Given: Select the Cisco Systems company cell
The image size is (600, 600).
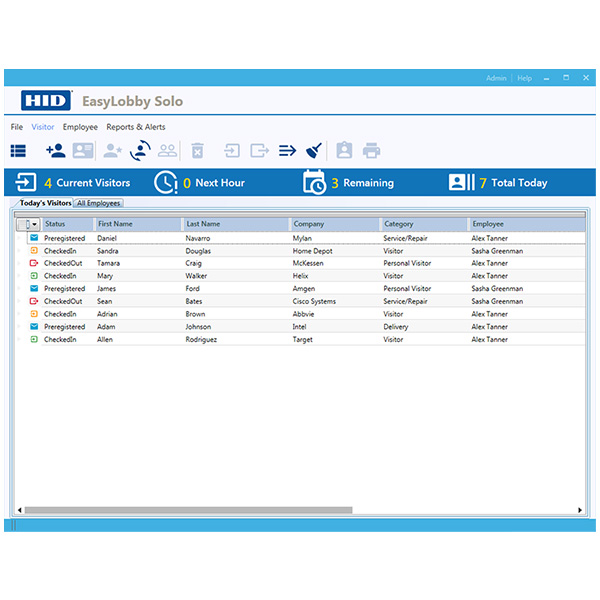Looking at the screenshot, I should pyautogui.click(x=314, y=302).
